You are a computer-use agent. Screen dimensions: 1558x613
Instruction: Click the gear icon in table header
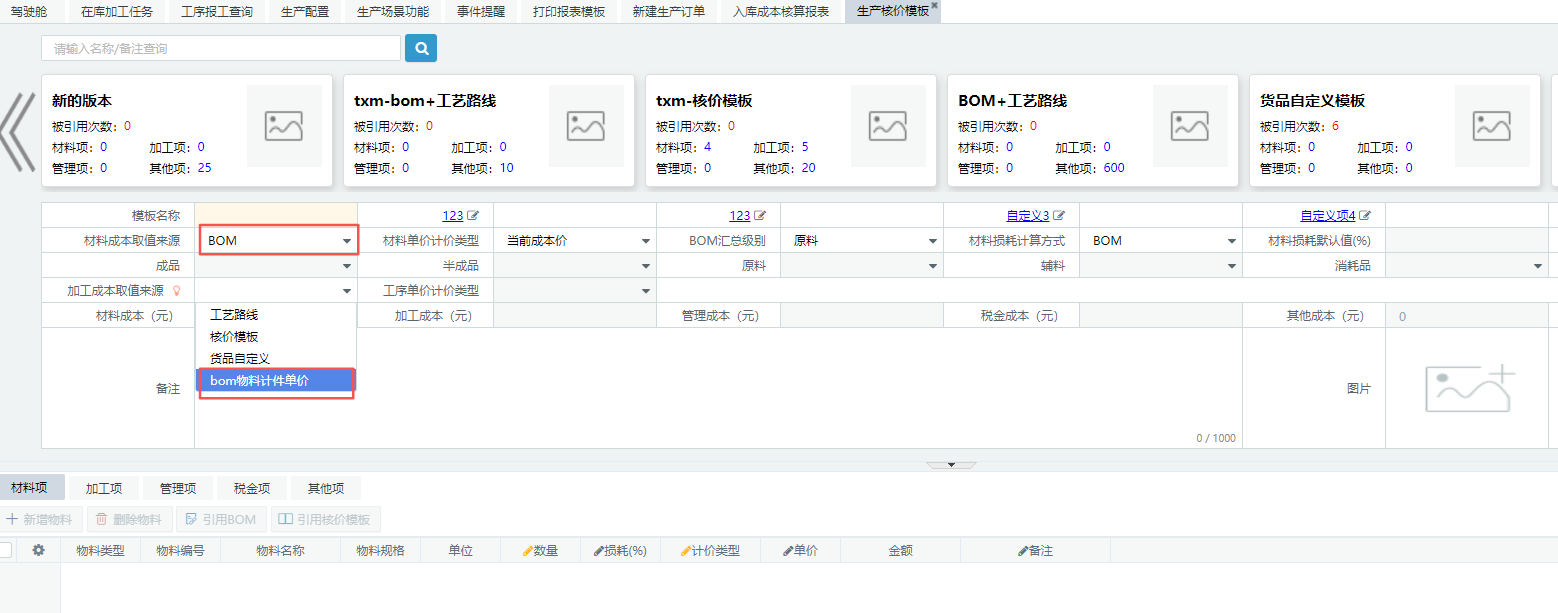(39, 550)
